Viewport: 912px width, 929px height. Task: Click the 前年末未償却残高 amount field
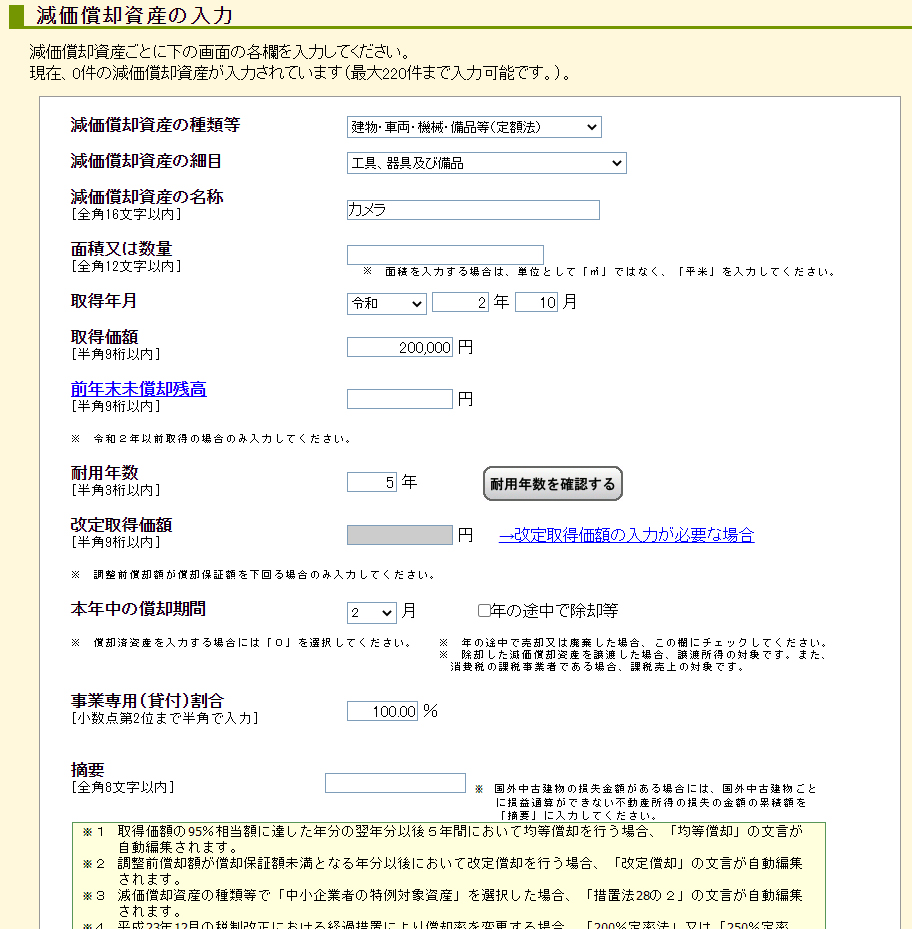click(x=400, y=398)
